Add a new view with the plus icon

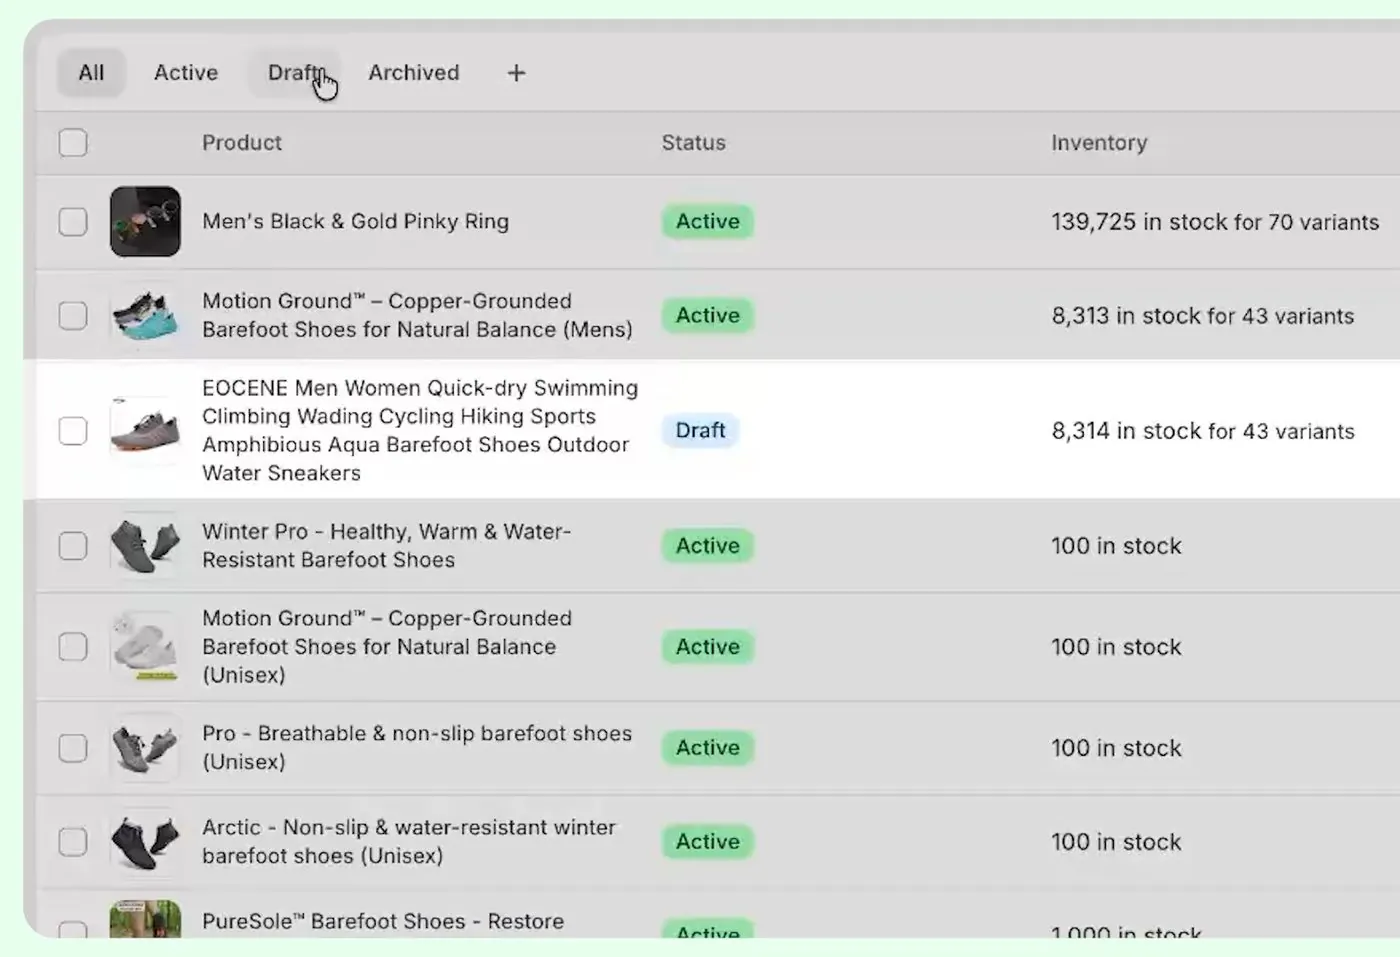(x=516, y=73)
